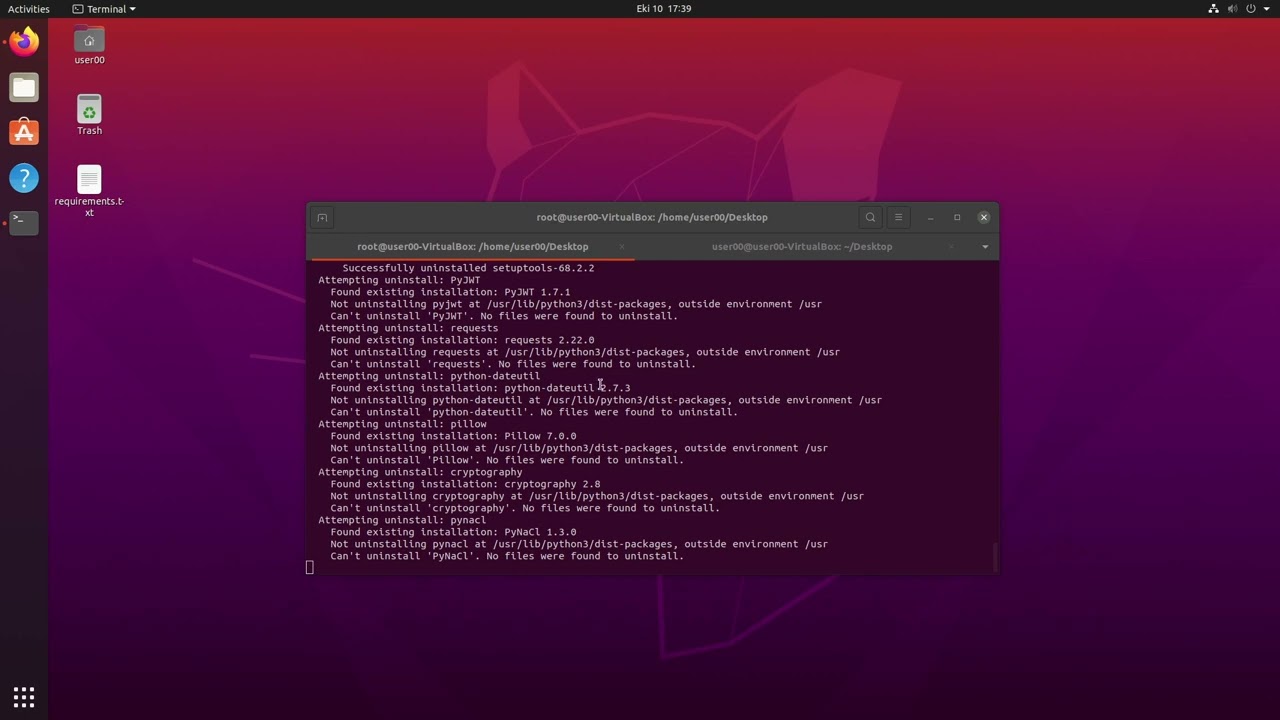This screenshot has height=720, width=1280.
Task: Click the new tab icon in the terminal header
Action: click(322, 217)
